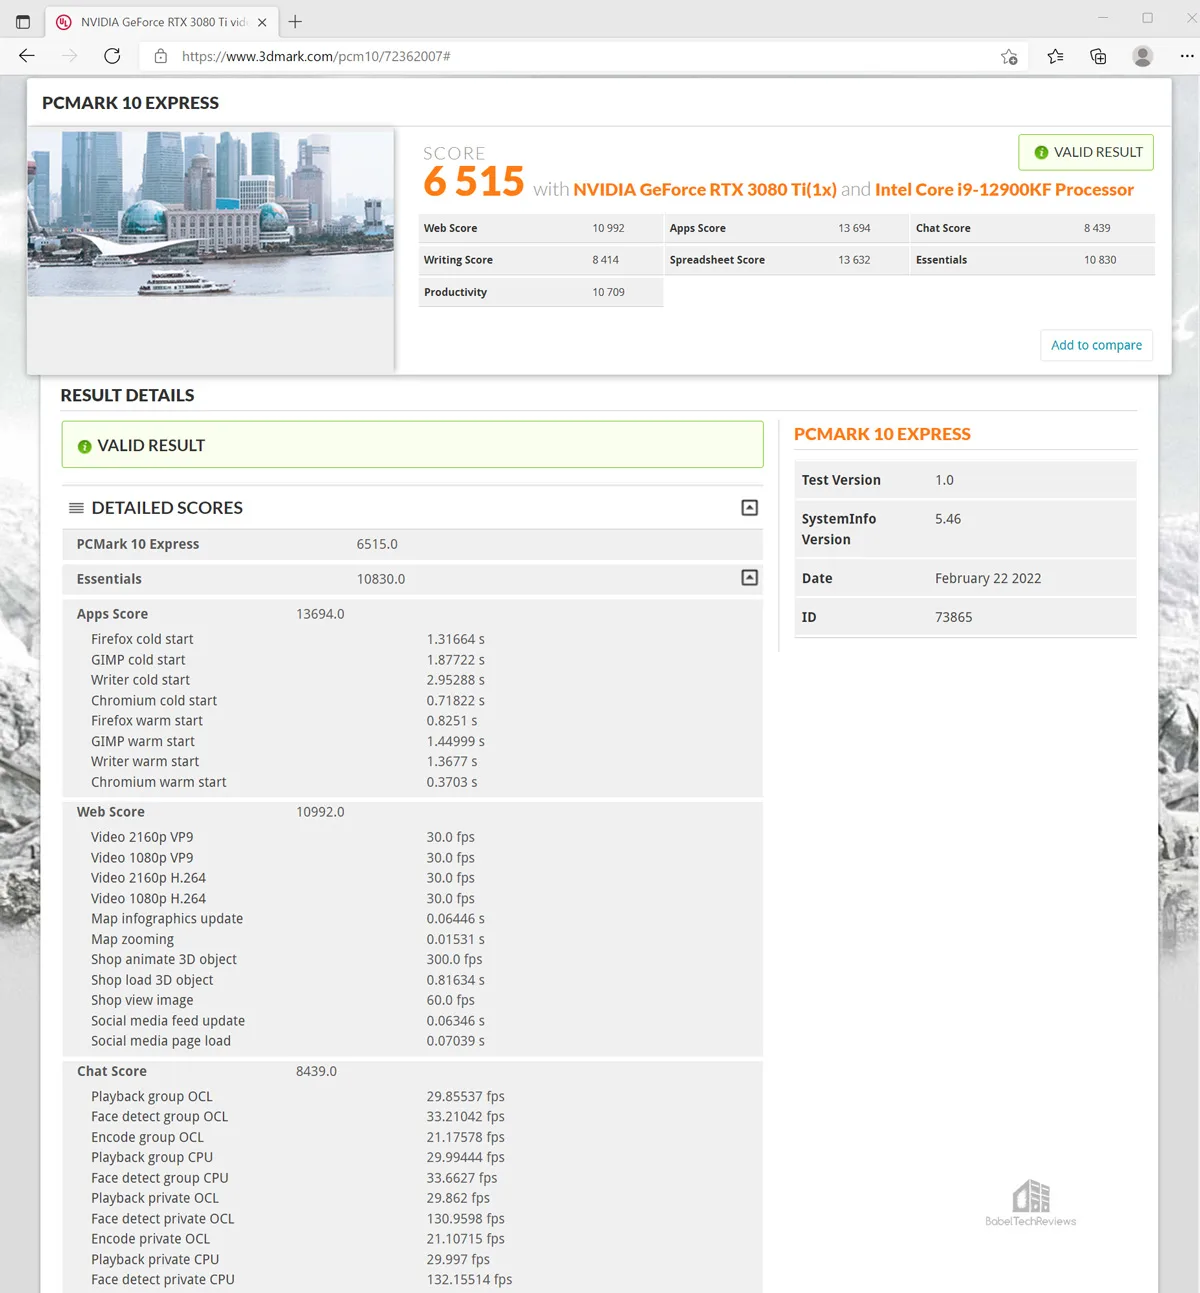Click the Test Version 1.0 row
The width and height of the screenshot is (1200, 1293).
pos(965,480)
